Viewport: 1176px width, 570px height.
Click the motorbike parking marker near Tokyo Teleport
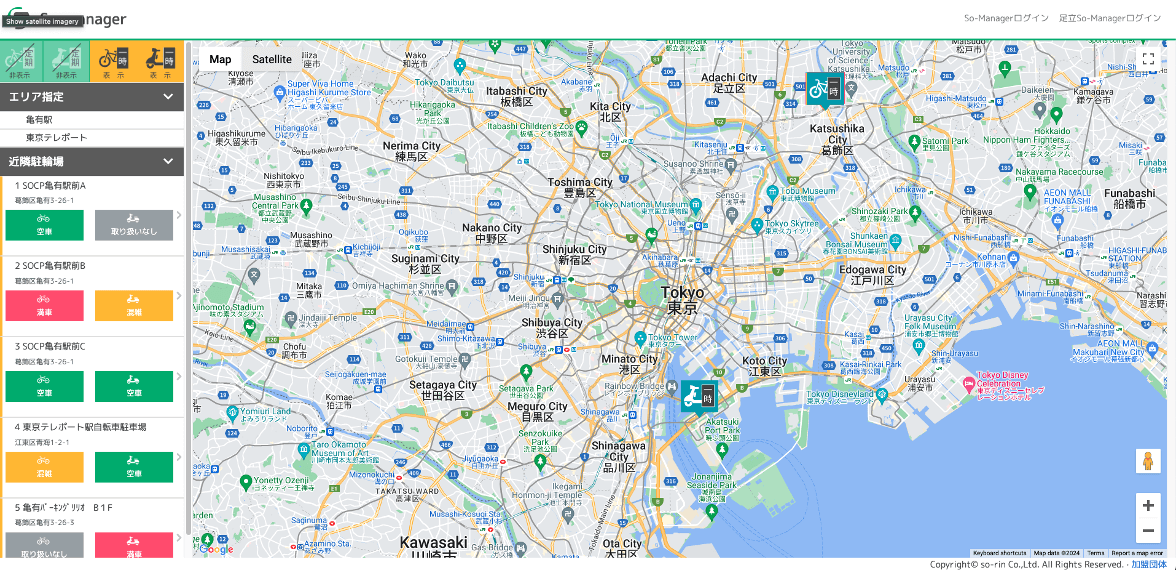(x=698, y=396)
